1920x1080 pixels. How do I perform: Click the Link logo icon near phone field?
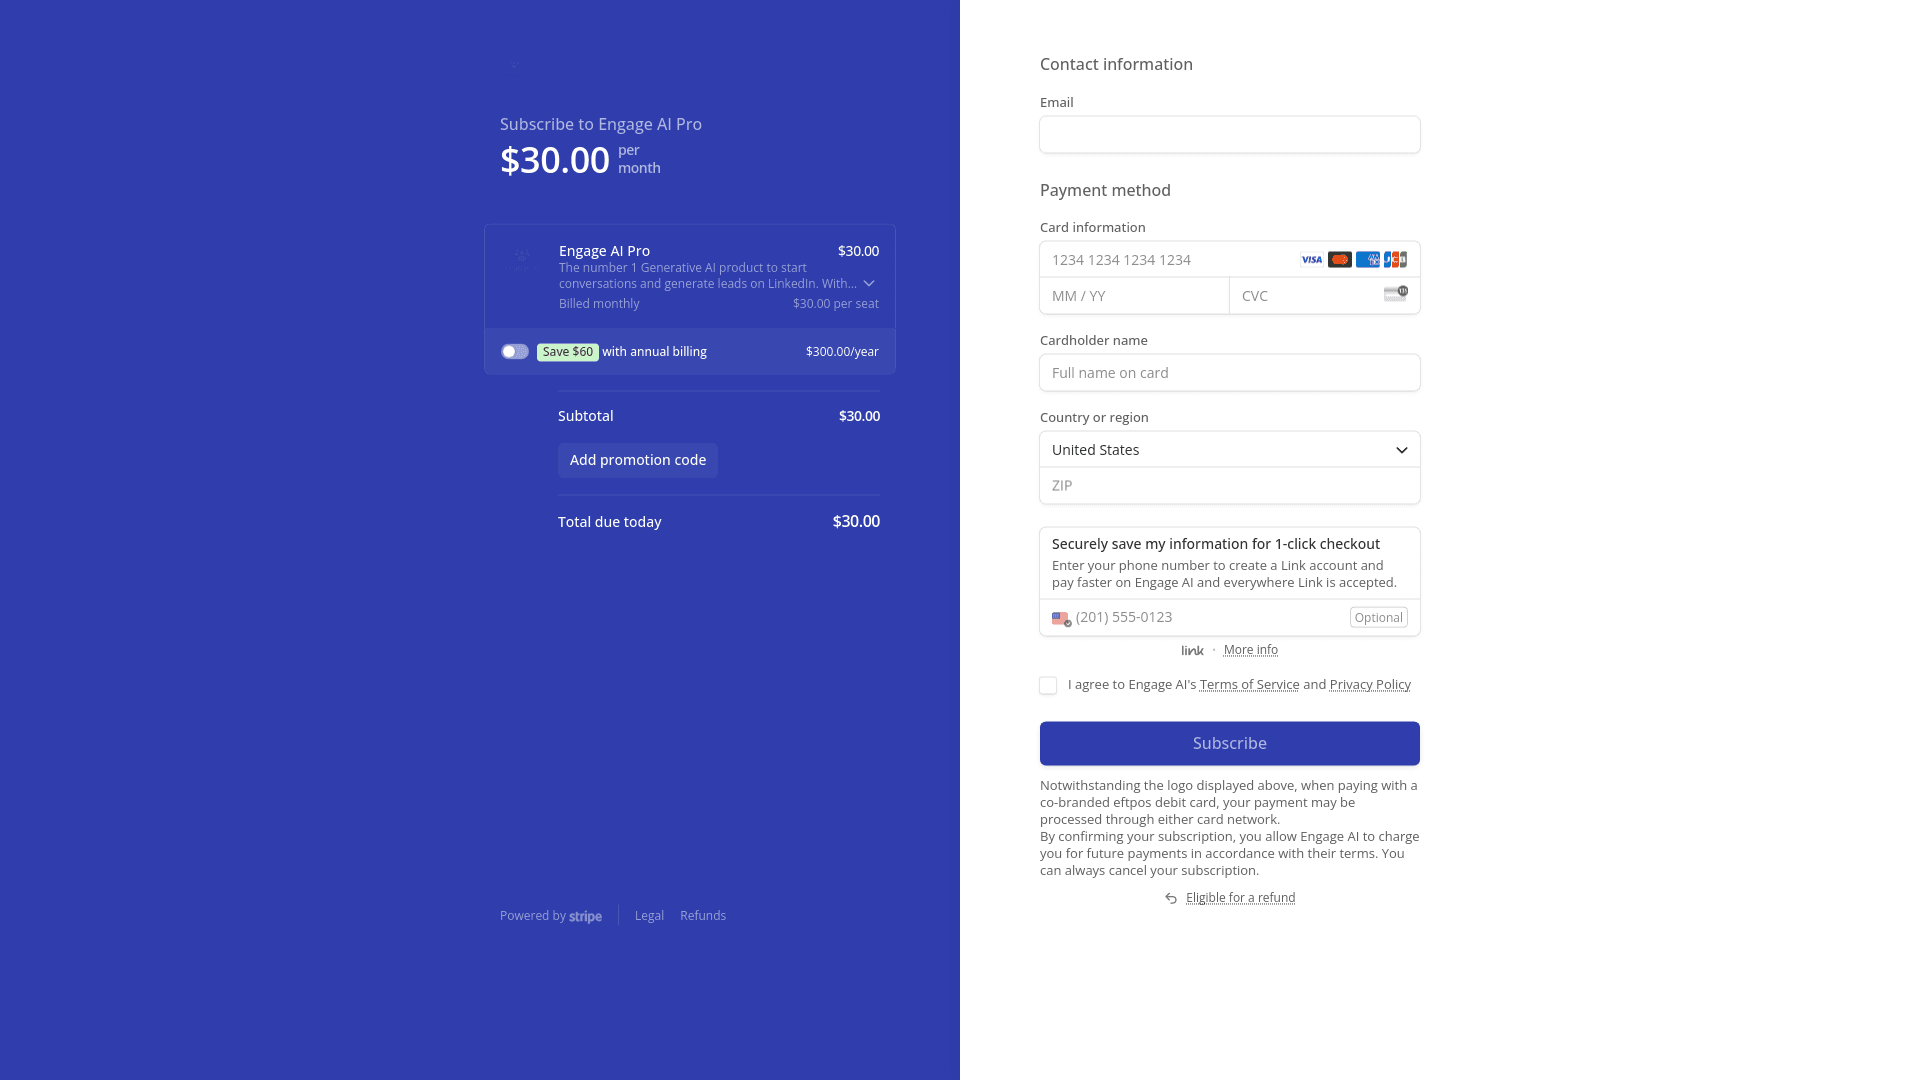[x=1192, y=650]
